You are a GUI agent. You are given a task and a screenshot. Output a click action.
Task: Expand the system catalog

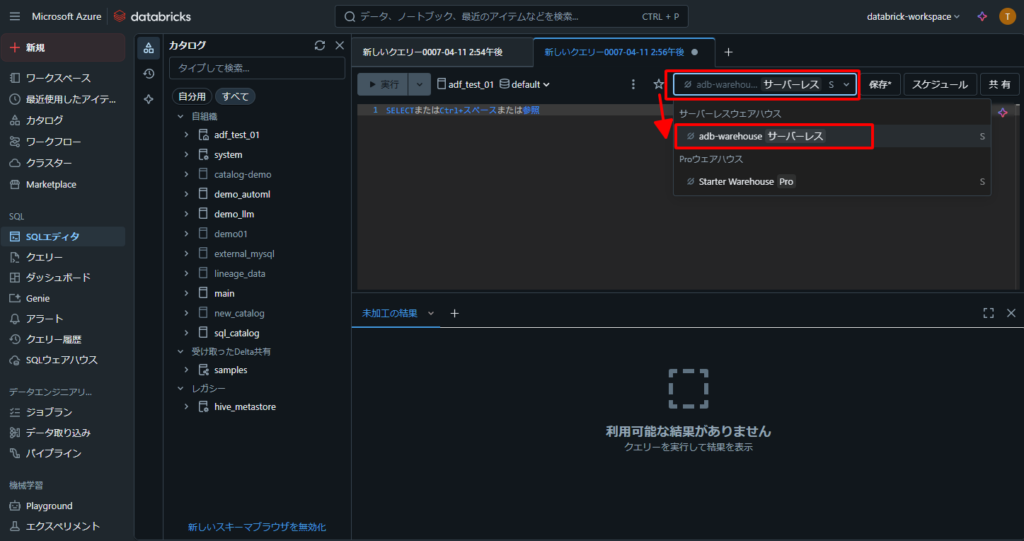187,155
